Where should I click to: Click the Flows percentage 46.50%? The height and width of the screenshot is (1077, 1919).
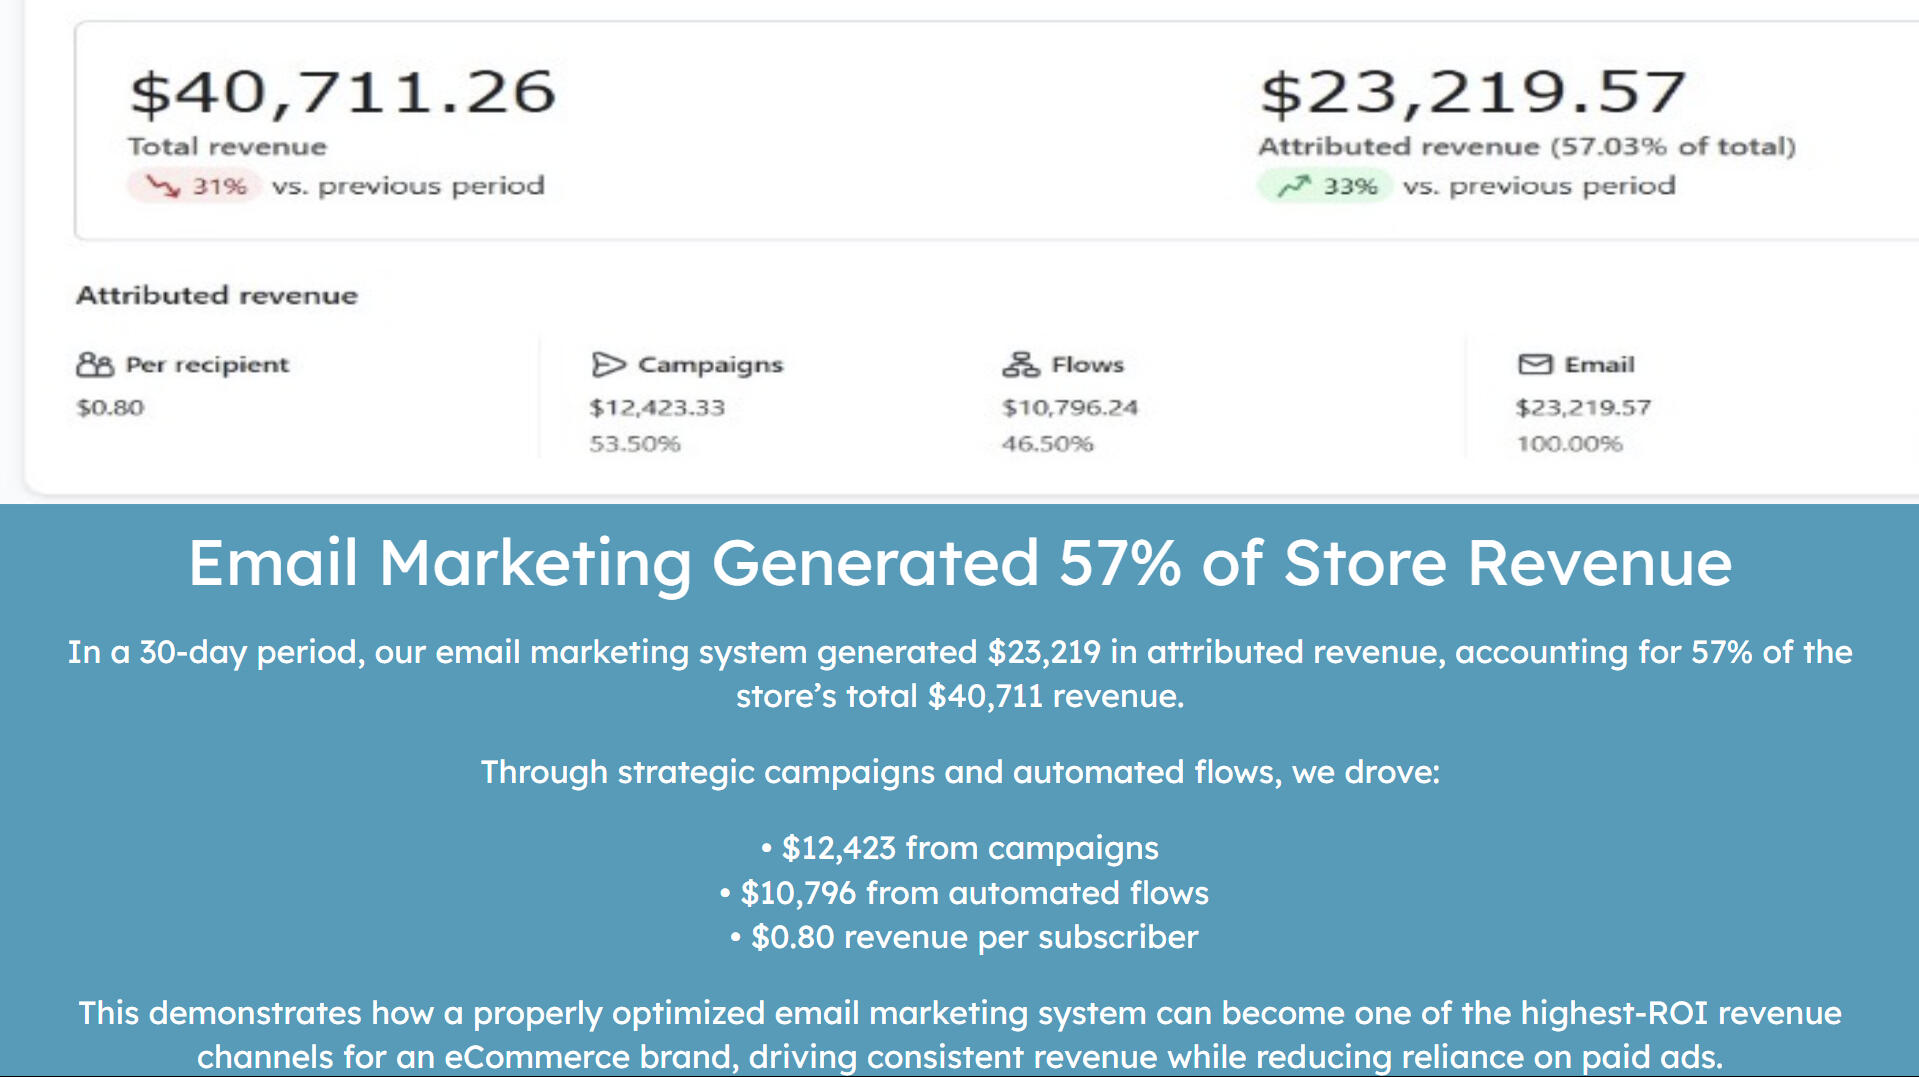1047,444
